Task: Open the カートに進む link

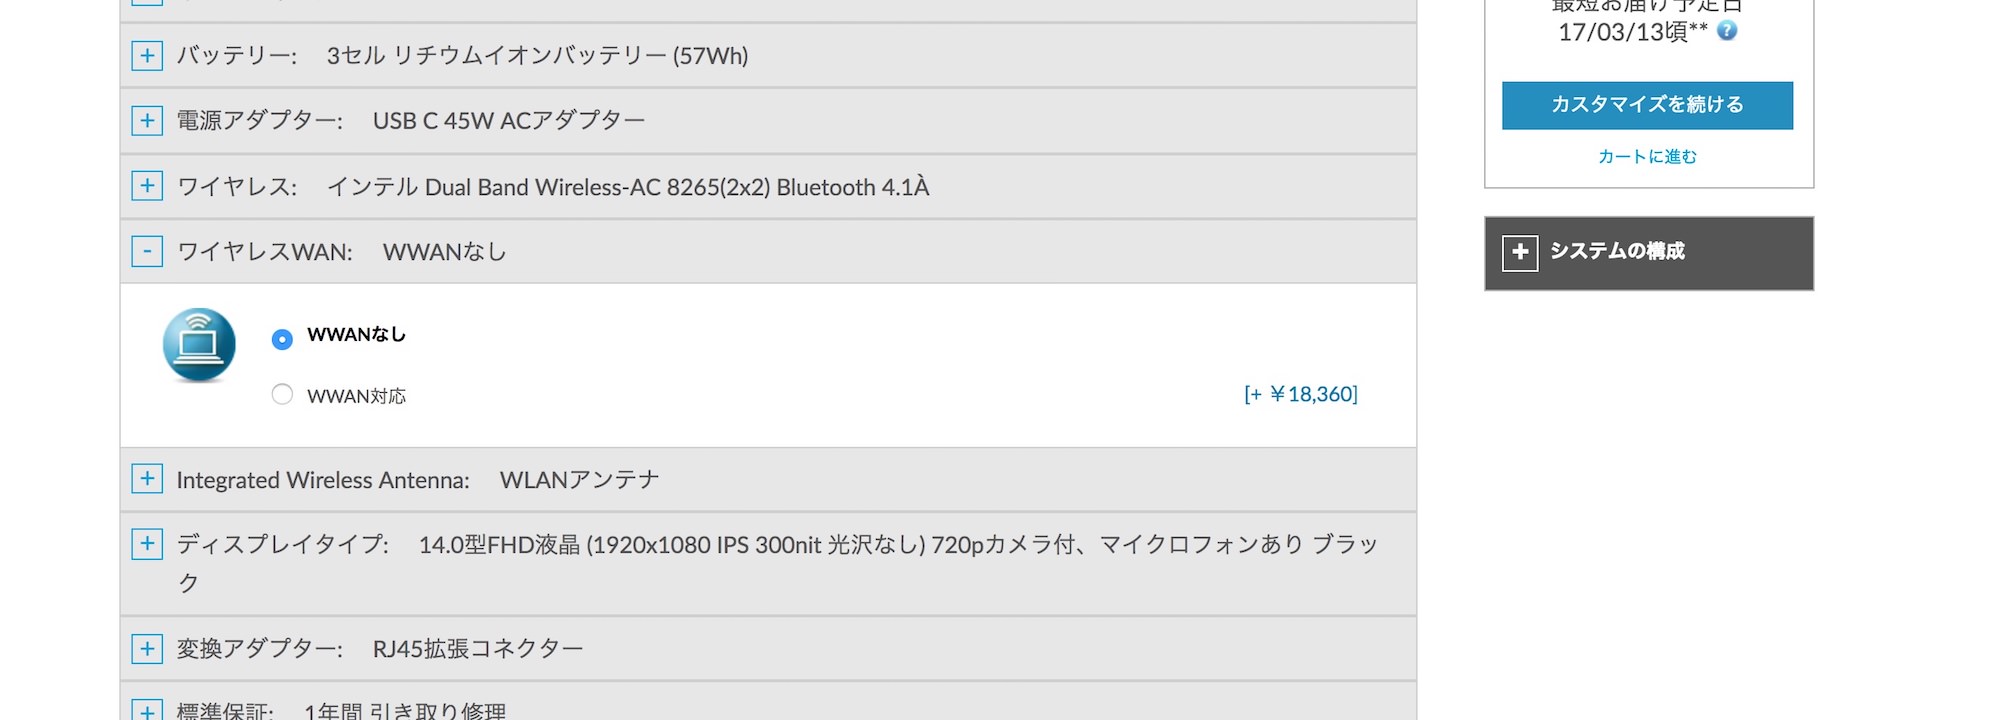Action: point(1647,156)
